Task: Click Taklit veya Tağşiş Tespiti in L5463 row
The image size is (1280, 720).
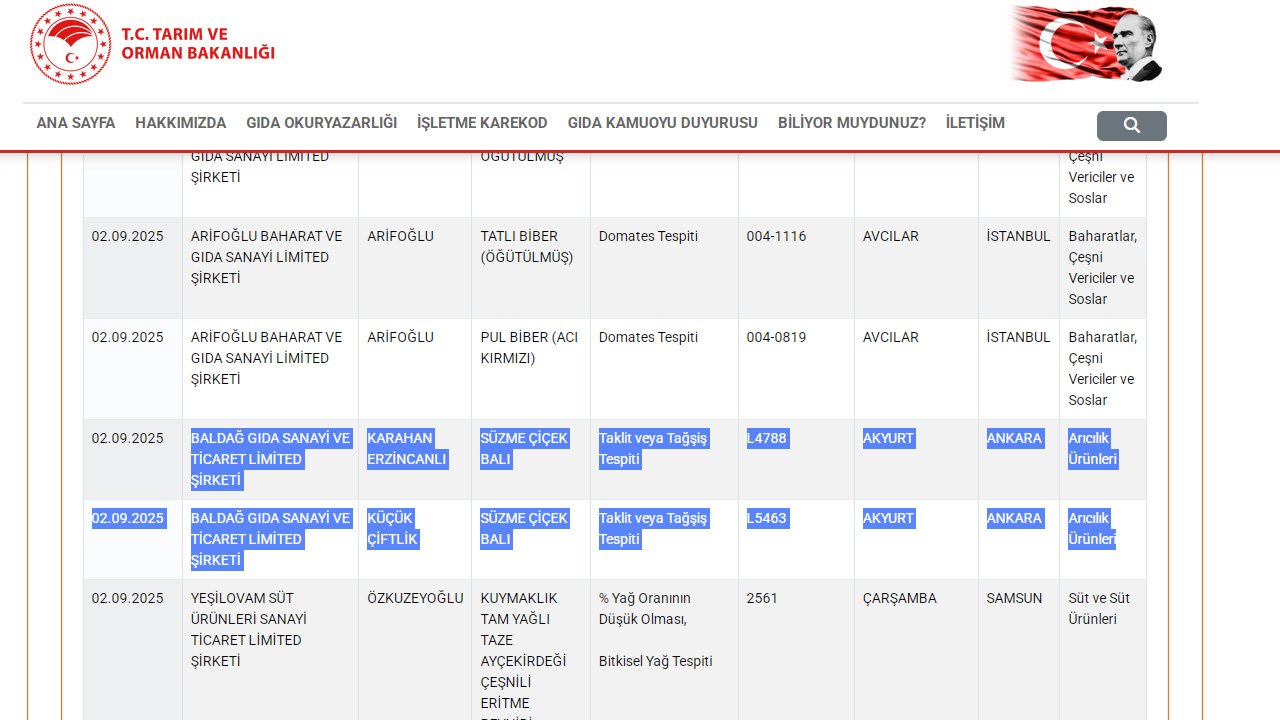Action: tap(653, 529)
